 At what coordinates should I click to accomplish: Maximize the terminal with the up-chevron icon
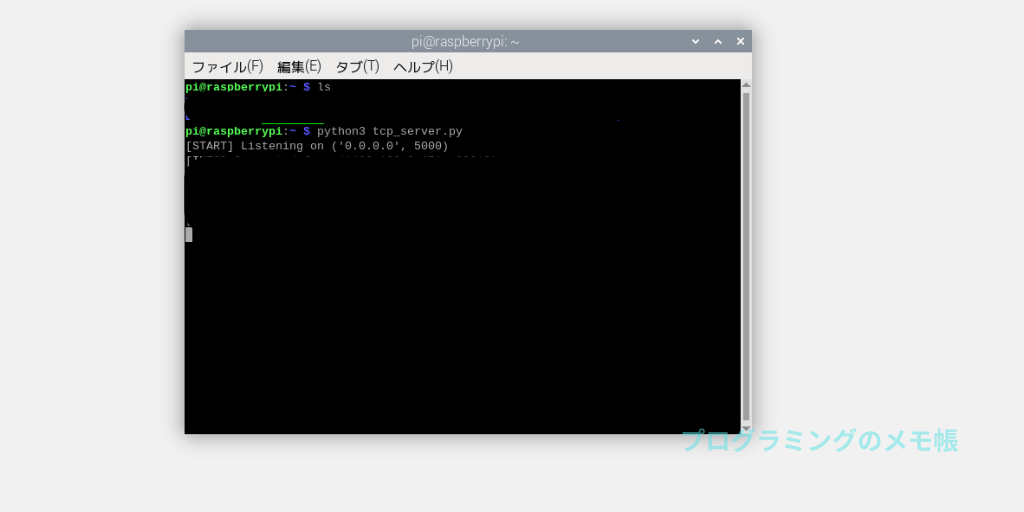(x=718, y=41)
